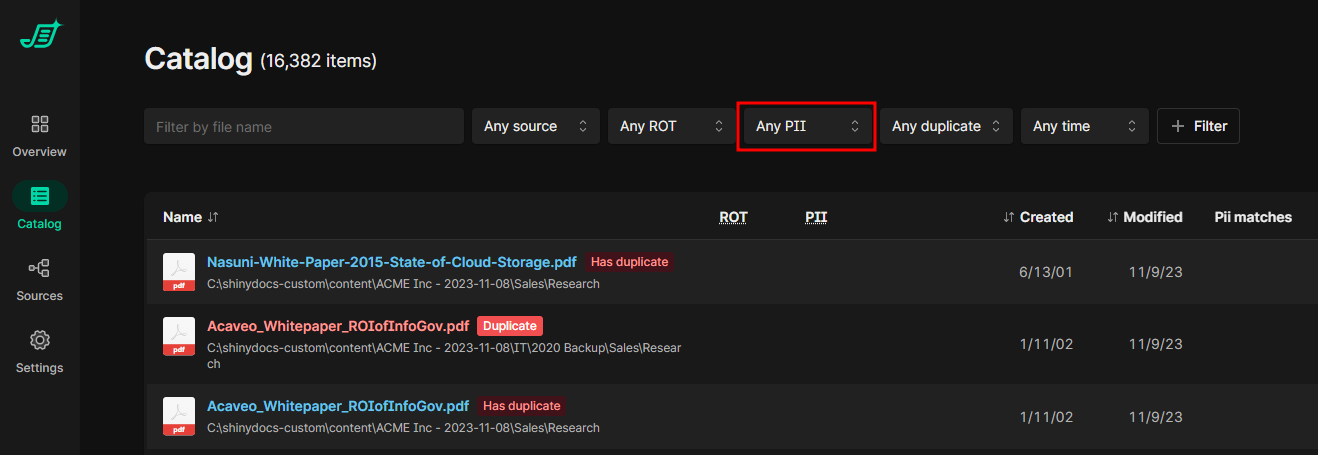Click in the Filter by file name field
The image size is (1318, 455).
click(304, 126)
